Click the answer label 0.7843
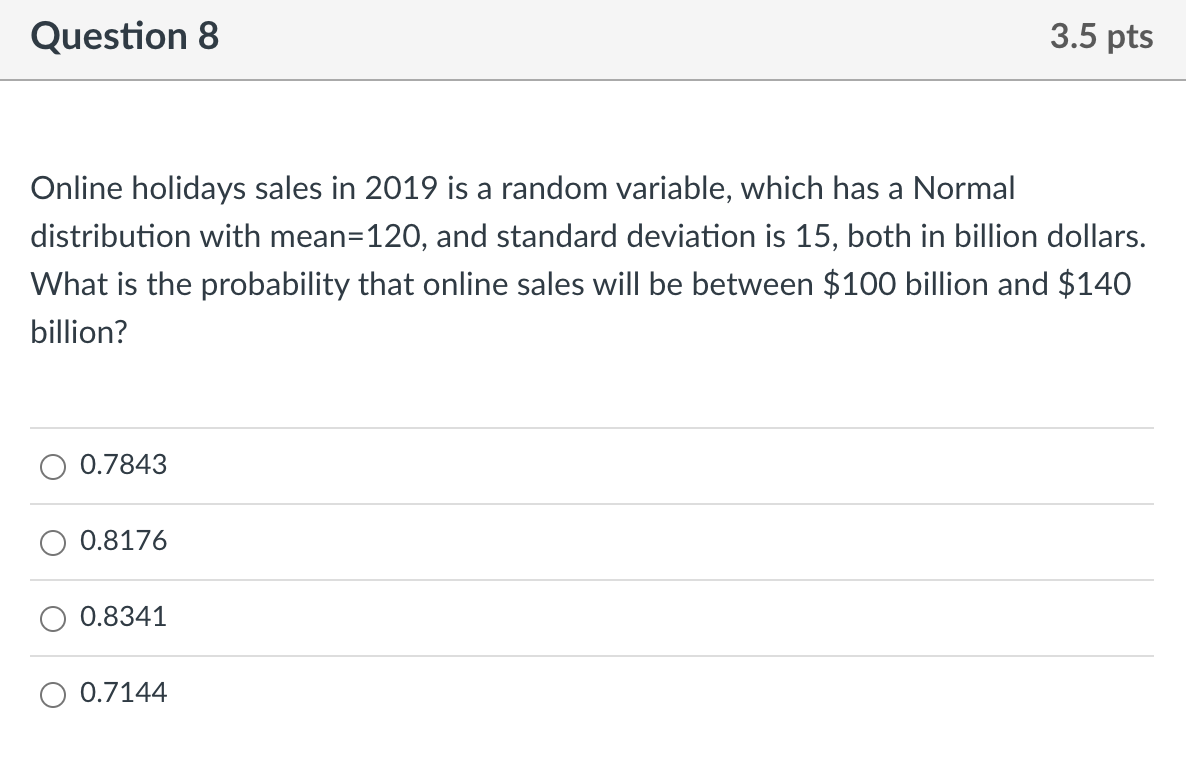The width and height of the screenshot is (1186, 762). pos(123,465)
